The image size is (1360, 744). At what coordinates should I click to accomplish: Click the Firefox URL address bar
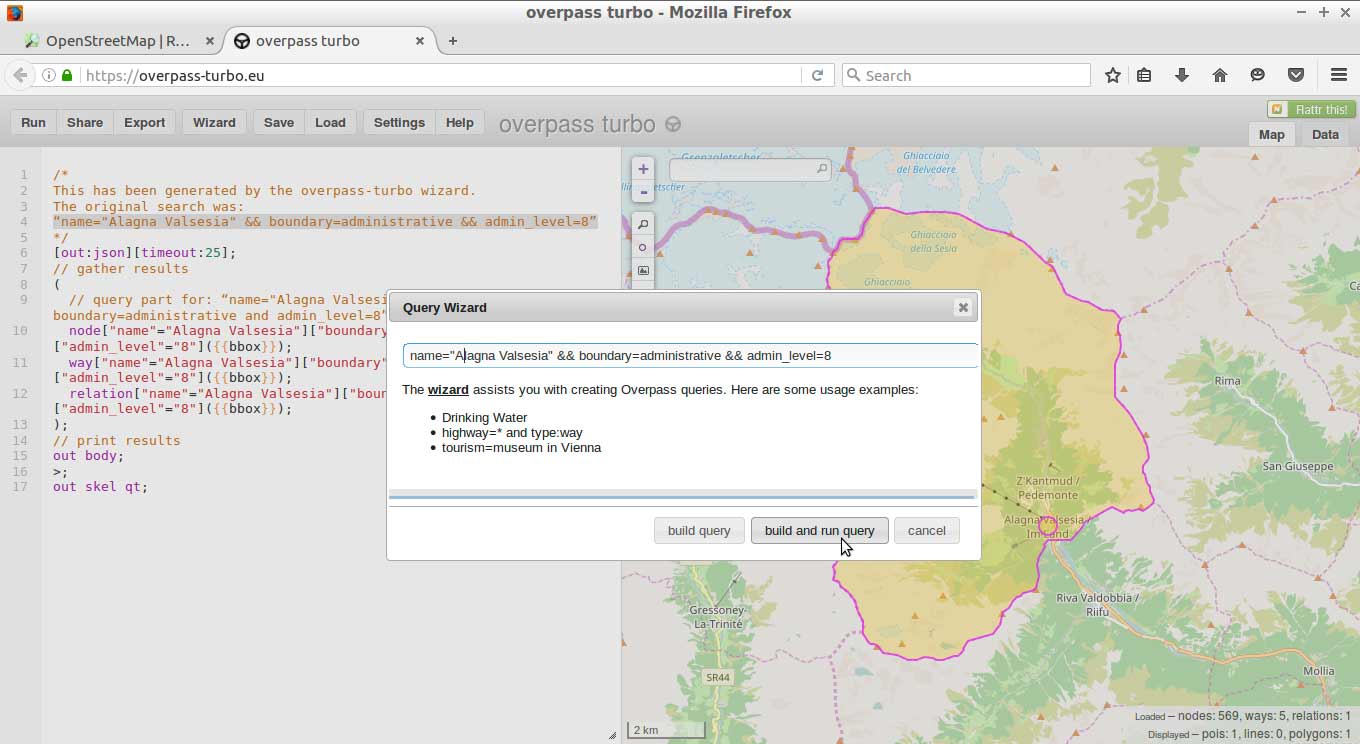440,75
